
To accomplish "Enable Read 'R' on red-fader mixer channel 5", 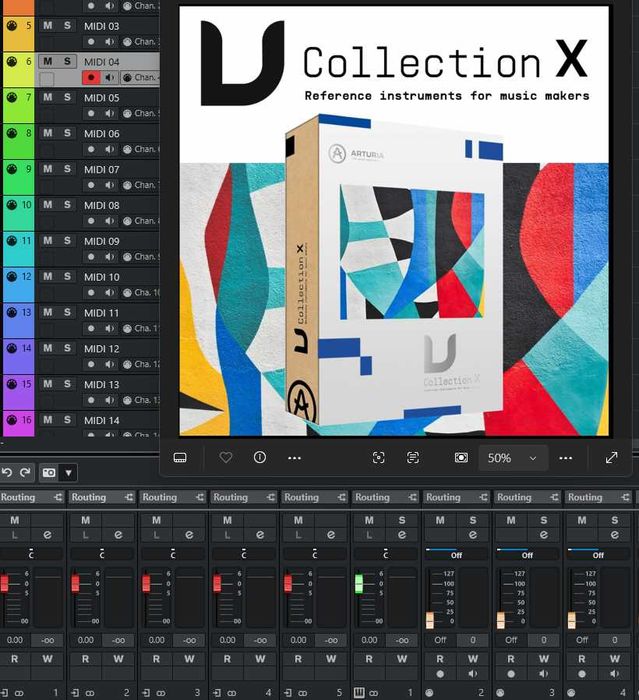I will pyautogui.click(x=298, y=659).
